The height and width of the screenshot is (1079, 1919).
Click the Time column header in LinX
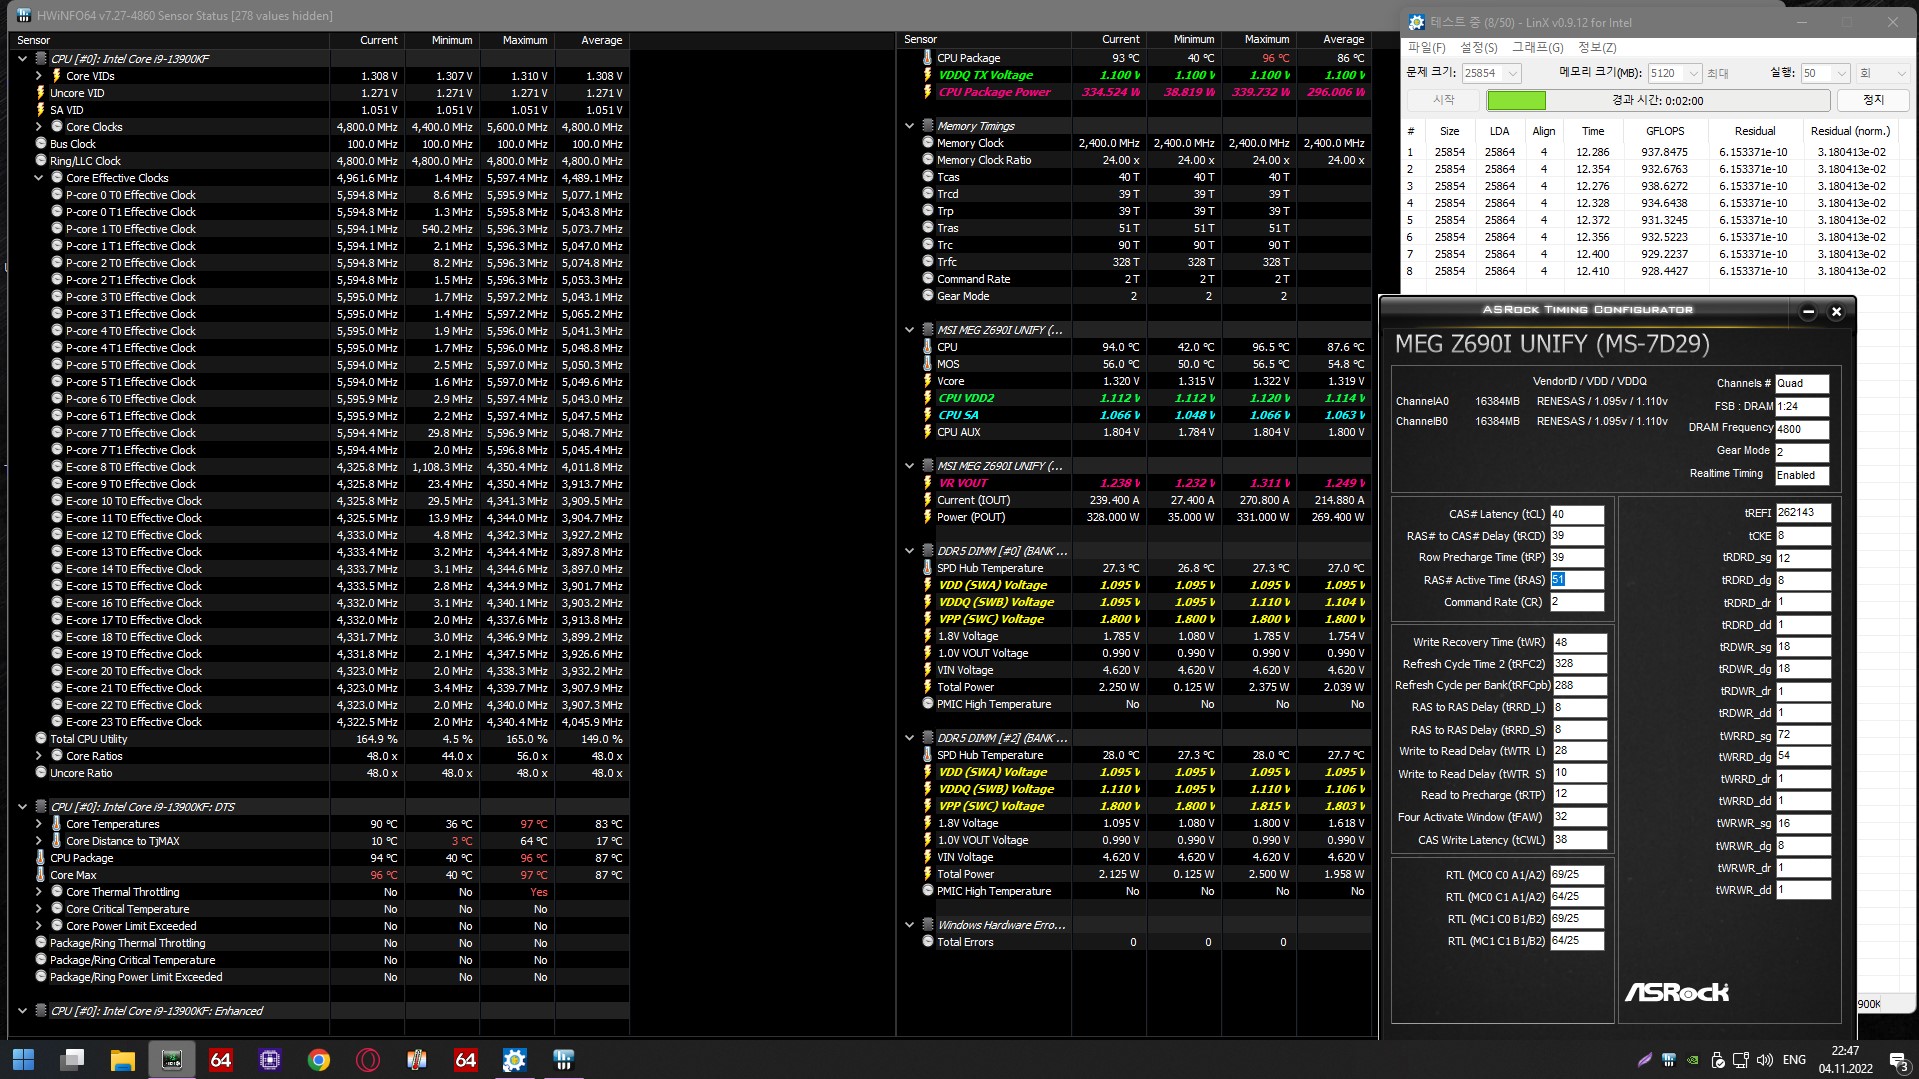pyautogui.click(x=1593, y=131)
